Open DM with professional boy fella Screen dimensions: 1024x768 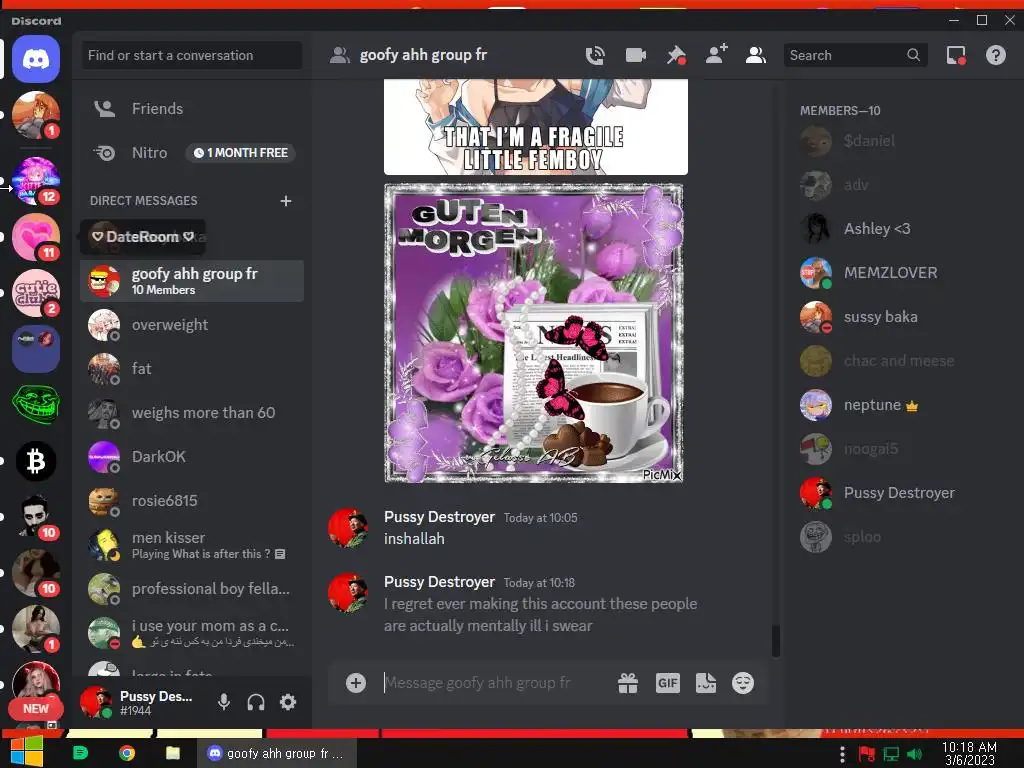(x=191, y=589)
